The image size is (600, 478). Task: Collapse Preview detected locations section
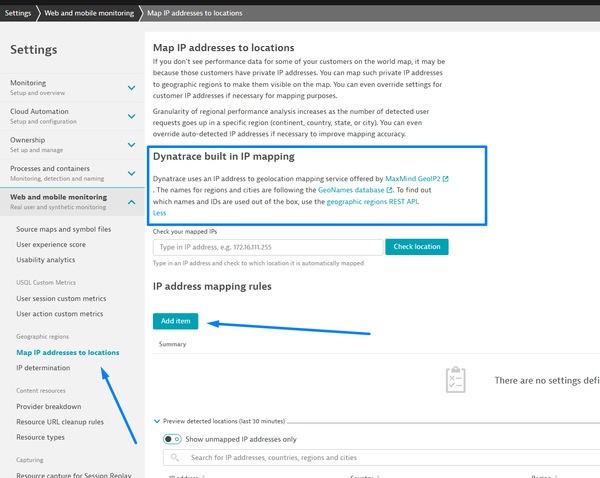(157, 421)
